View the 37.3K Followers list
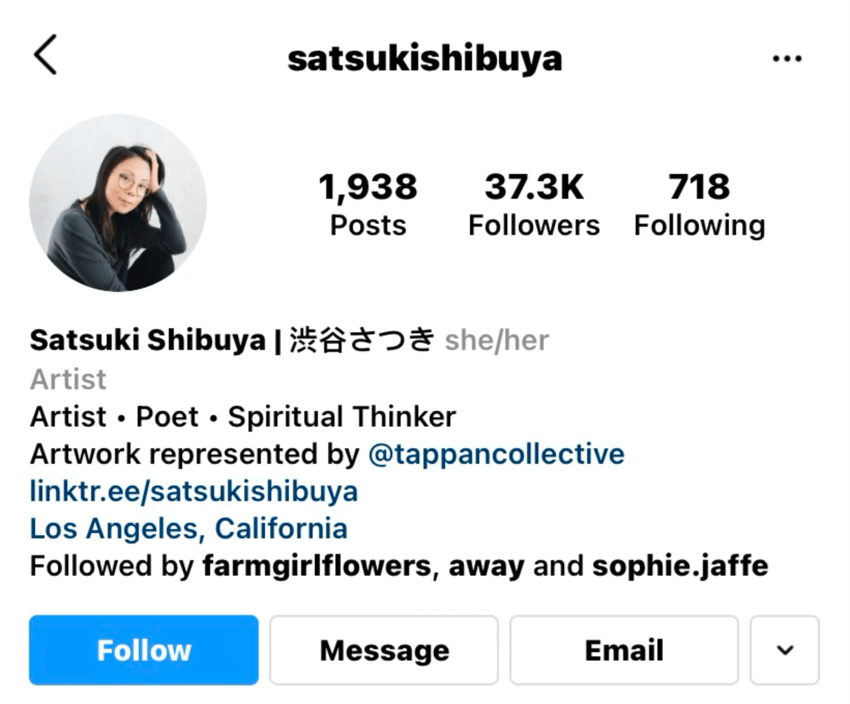This screenshot has width=850, height=704. pos(534,205)
